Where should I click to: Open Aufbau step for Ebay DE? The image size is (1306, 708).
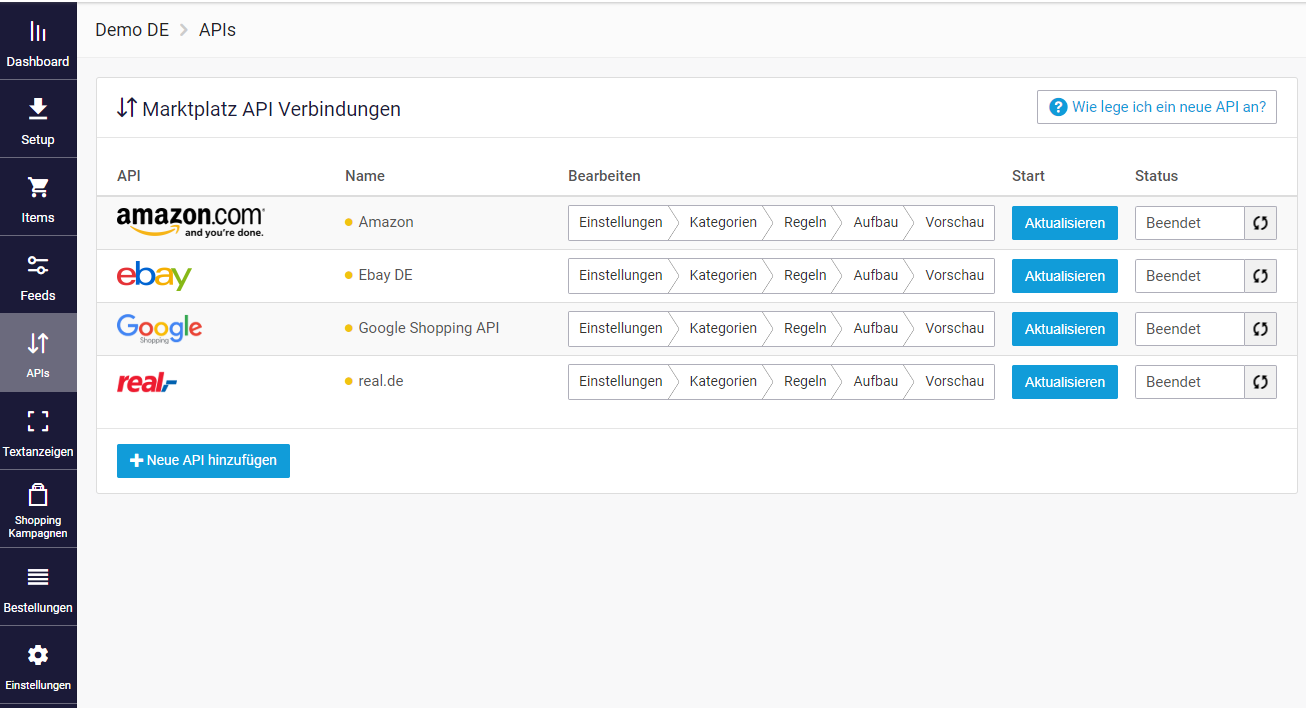click(x=875, y=276)
